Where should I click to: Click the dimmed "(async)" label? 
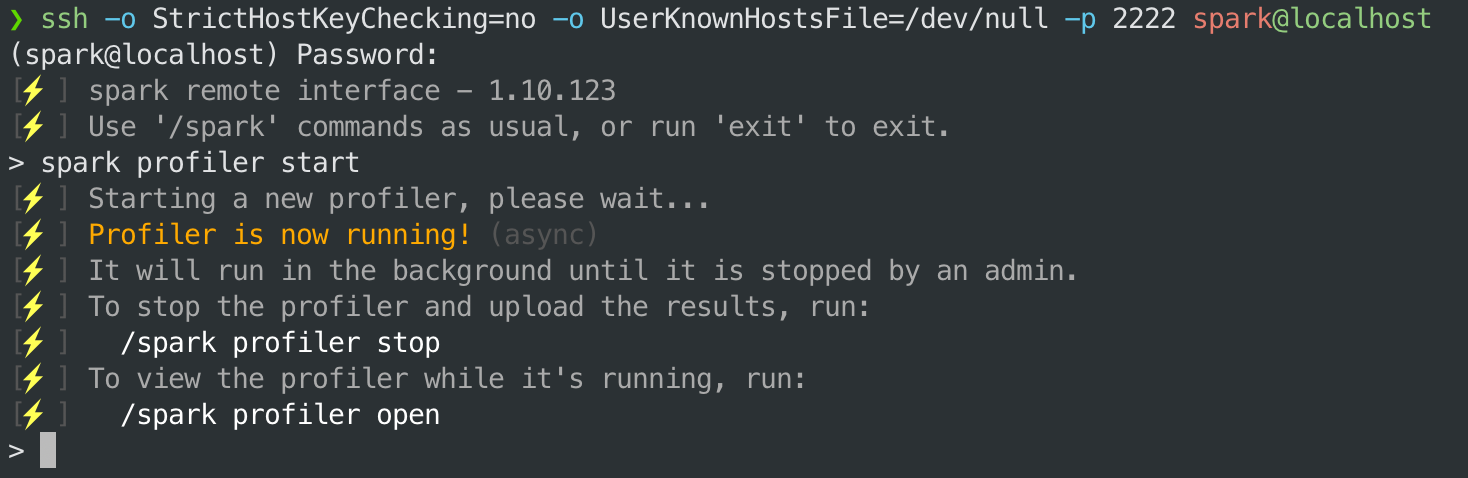543,235
